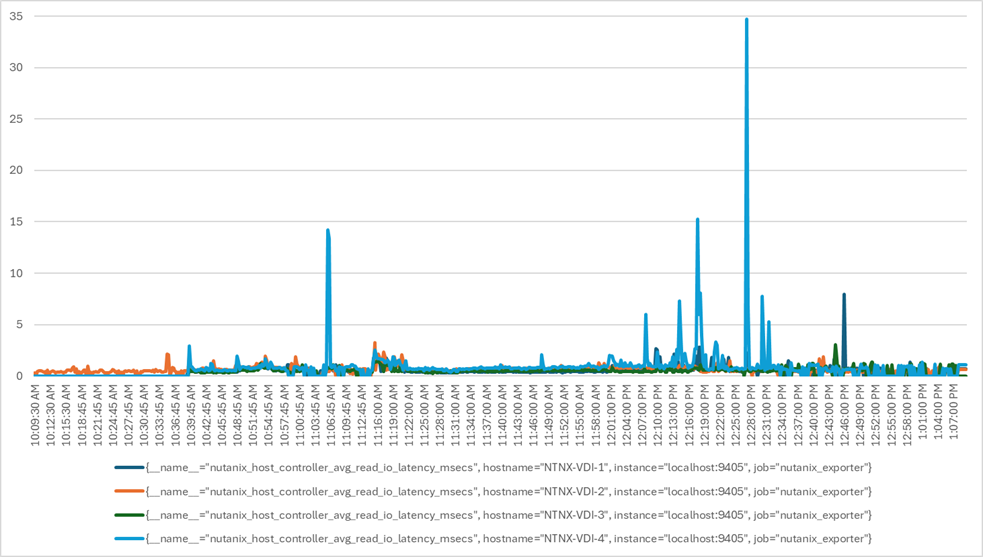Click the 25 label on the vertical axis

(16, 119)
